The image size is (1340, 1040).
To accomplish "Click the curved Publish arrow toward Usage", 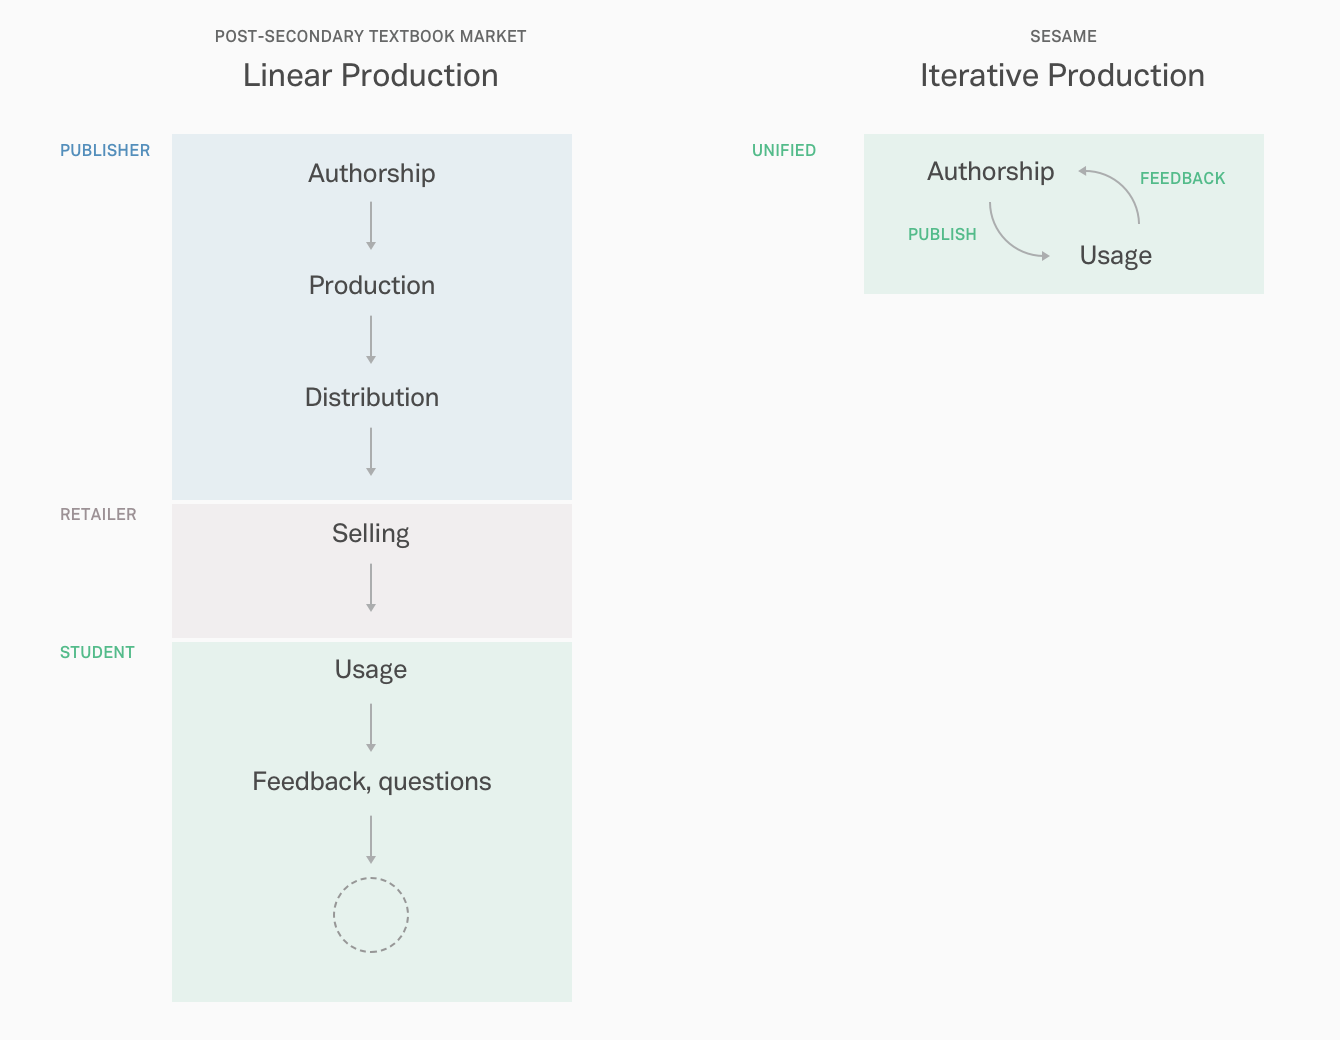I will [x=1018, y=232].
